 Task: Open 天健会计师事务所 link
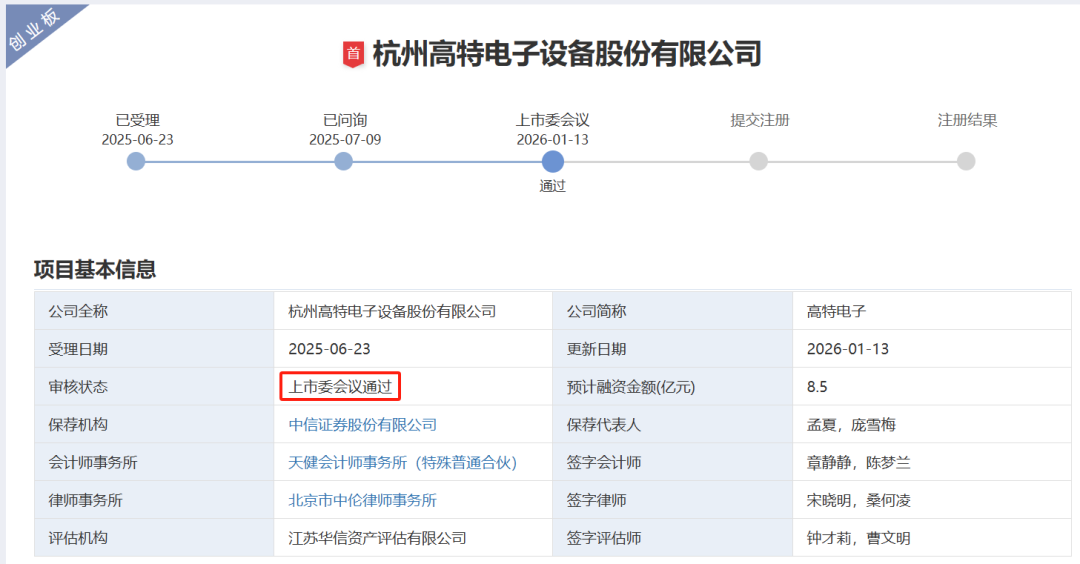coord(402,463)
